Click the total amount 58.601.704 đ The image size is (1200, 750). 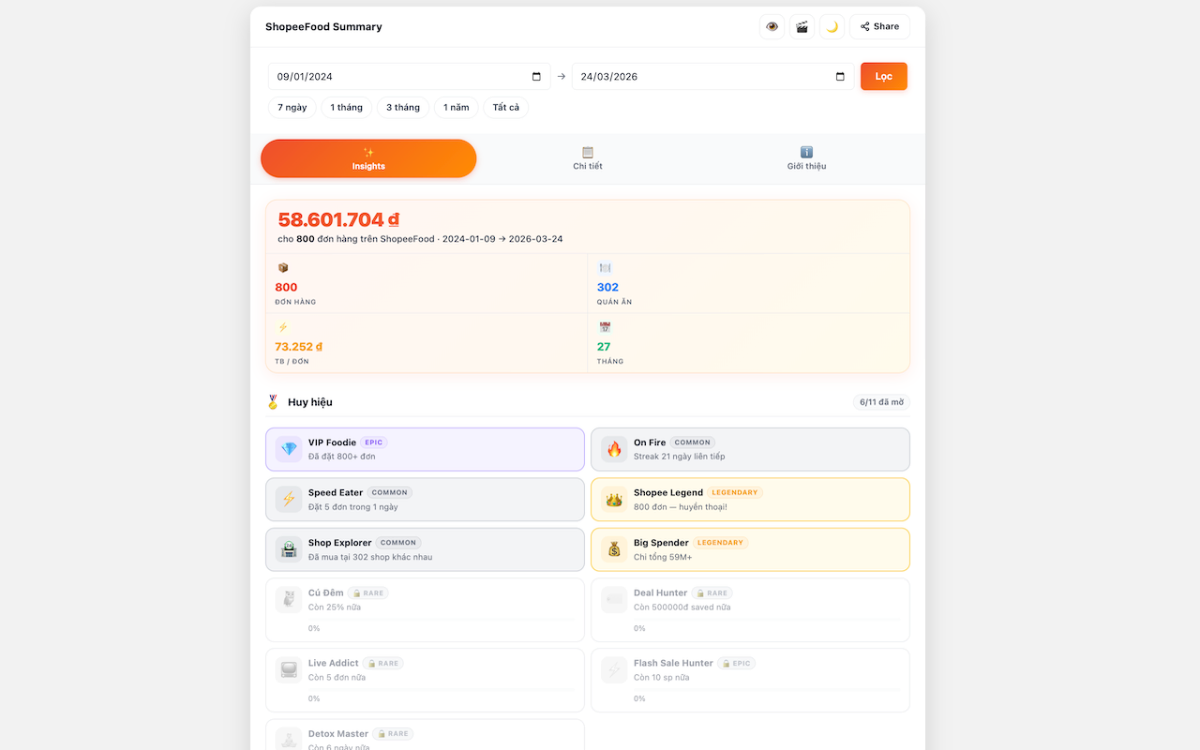339,220
